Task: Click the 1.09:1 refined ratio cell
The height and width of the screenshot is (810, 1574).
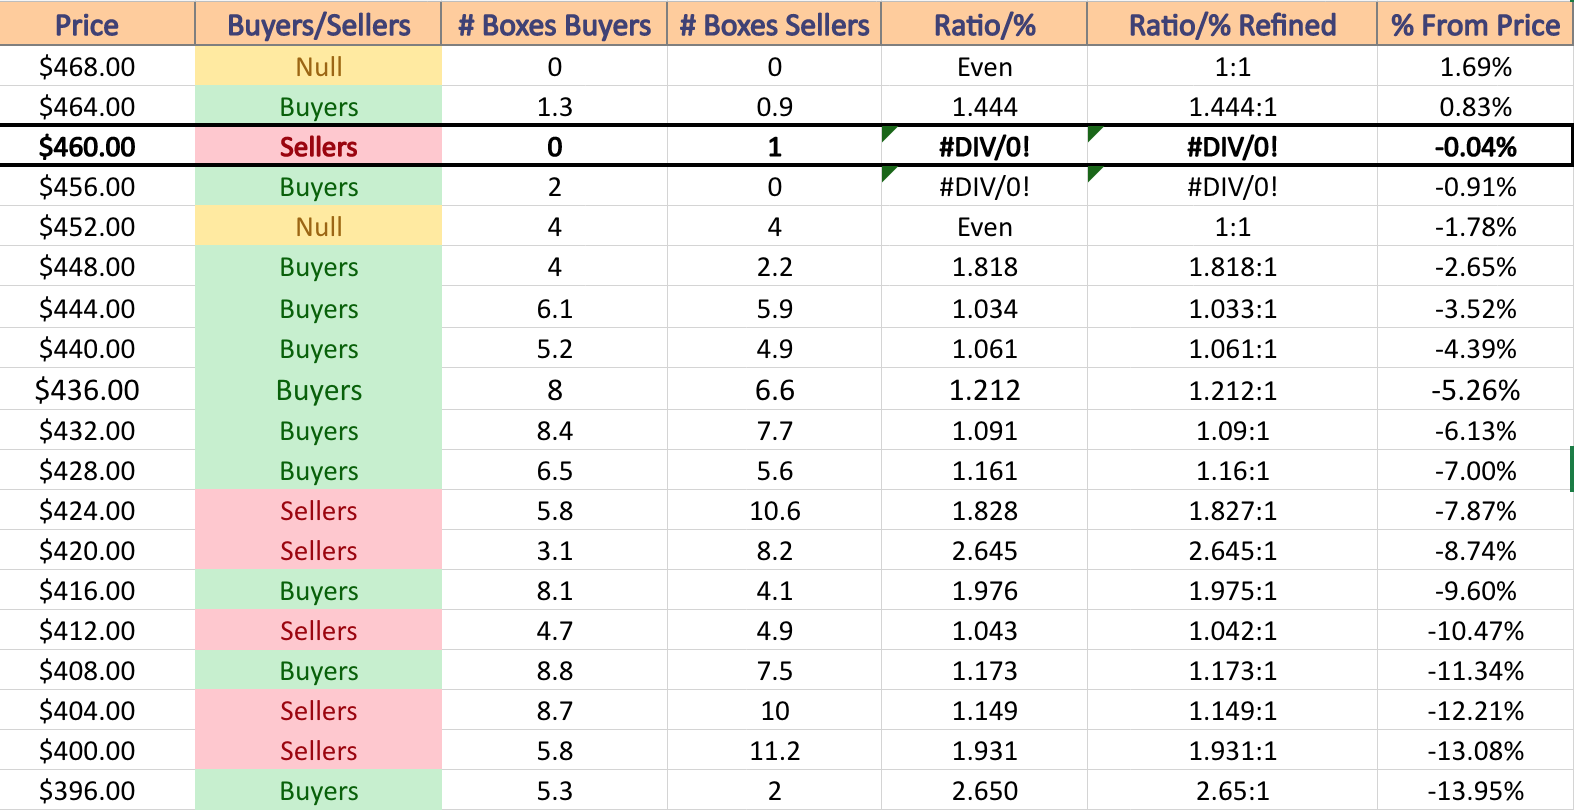Action: click(1232, 430)
